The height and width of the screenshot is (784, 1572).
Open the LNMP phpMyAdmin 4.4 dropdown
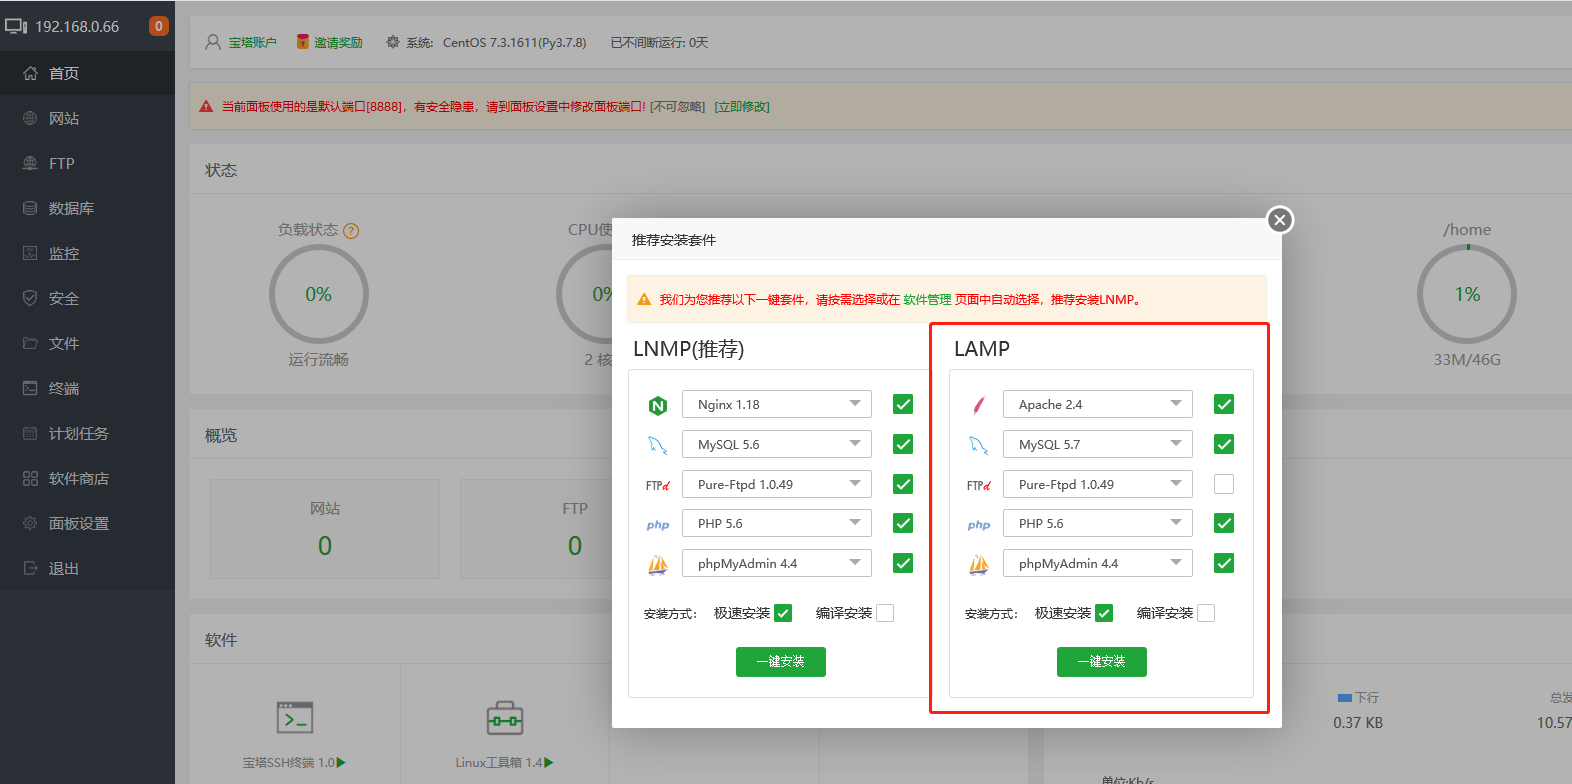[x=777, y=563]
